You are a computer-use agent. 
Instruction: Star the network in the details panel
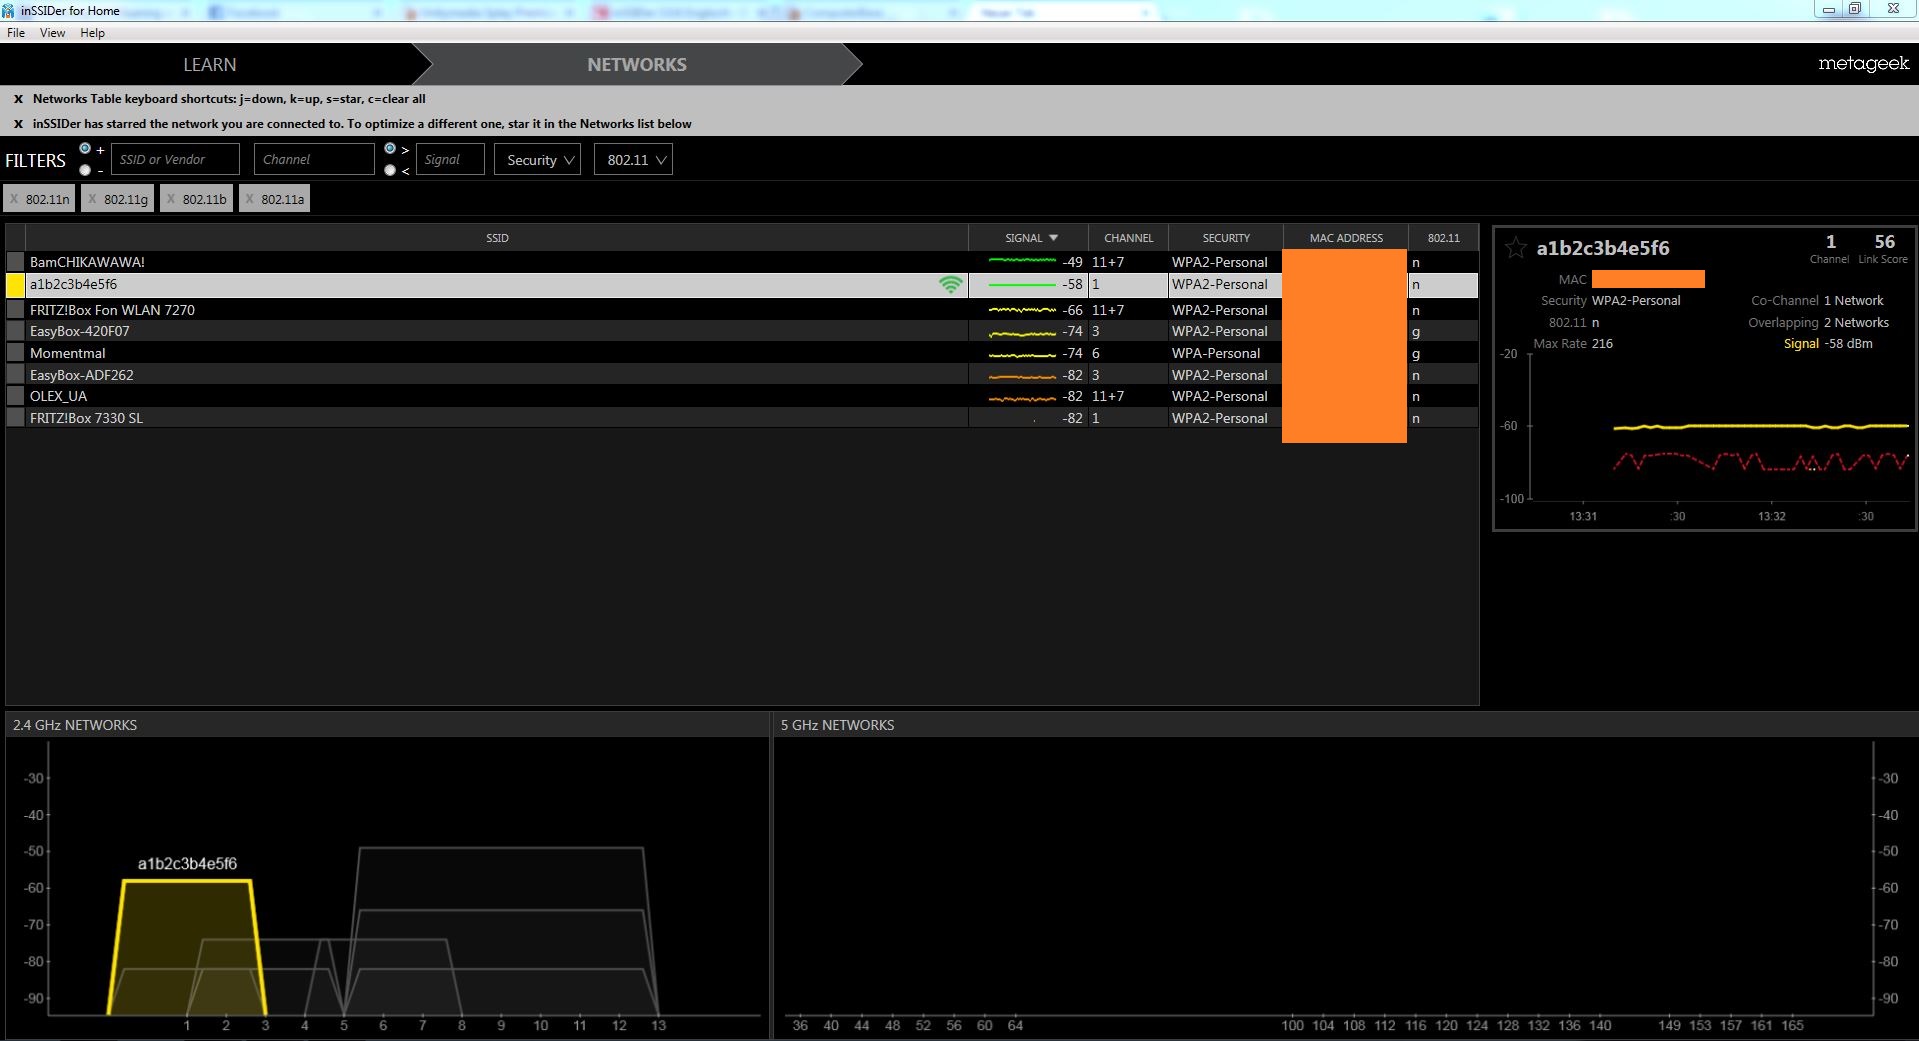(1515, 248)
